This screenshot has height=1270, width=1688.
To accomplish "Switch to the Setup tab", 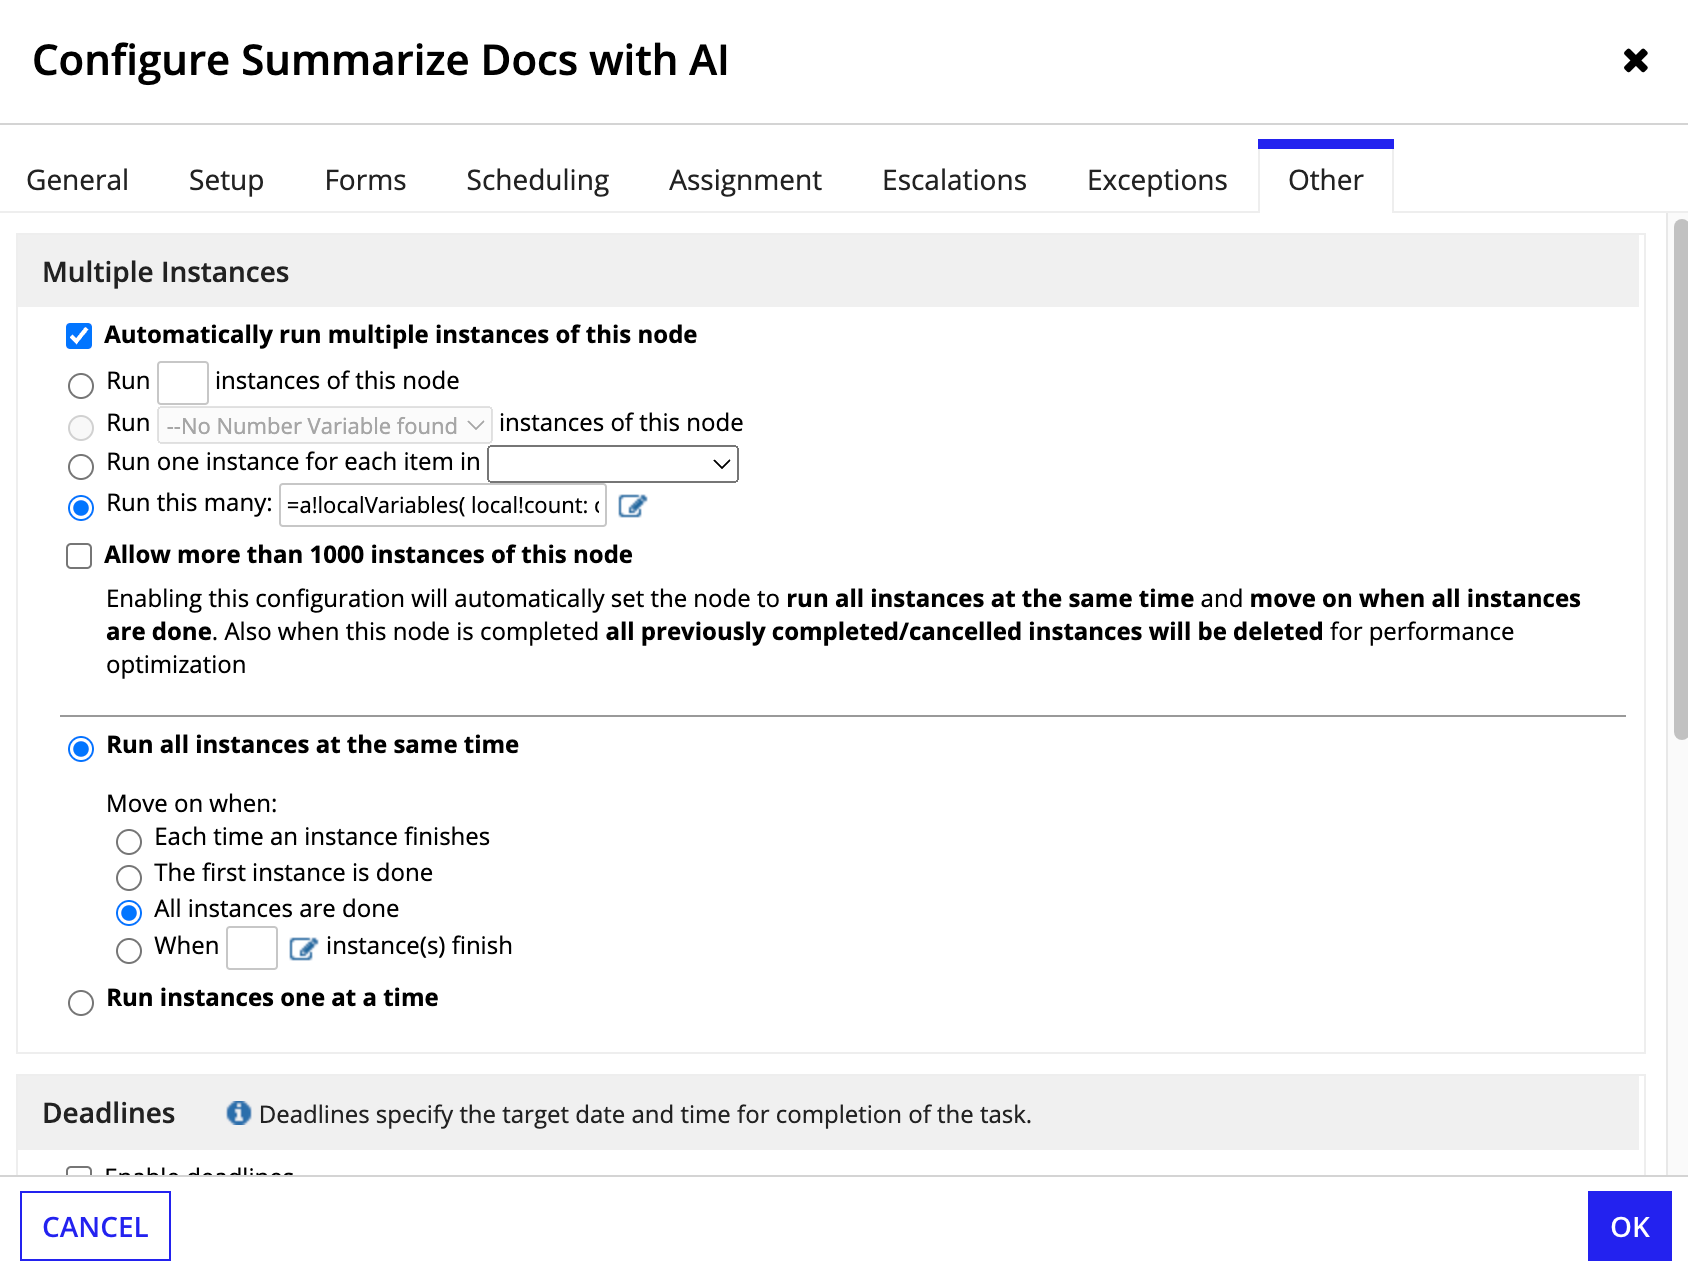I will [x=226, y=180].
